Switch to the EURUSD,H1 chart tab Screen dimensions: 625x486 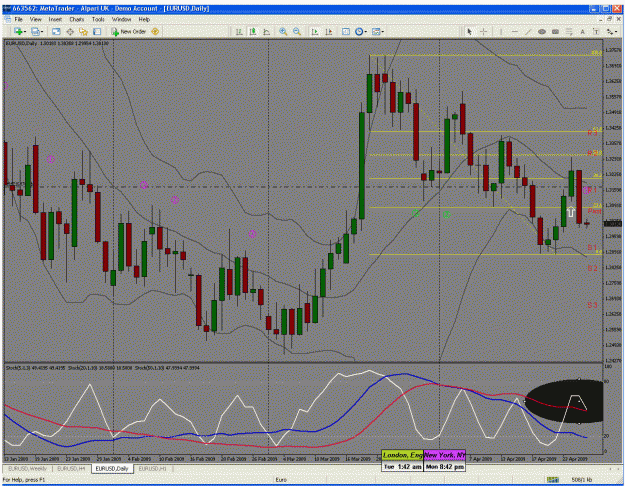[152, 468]
